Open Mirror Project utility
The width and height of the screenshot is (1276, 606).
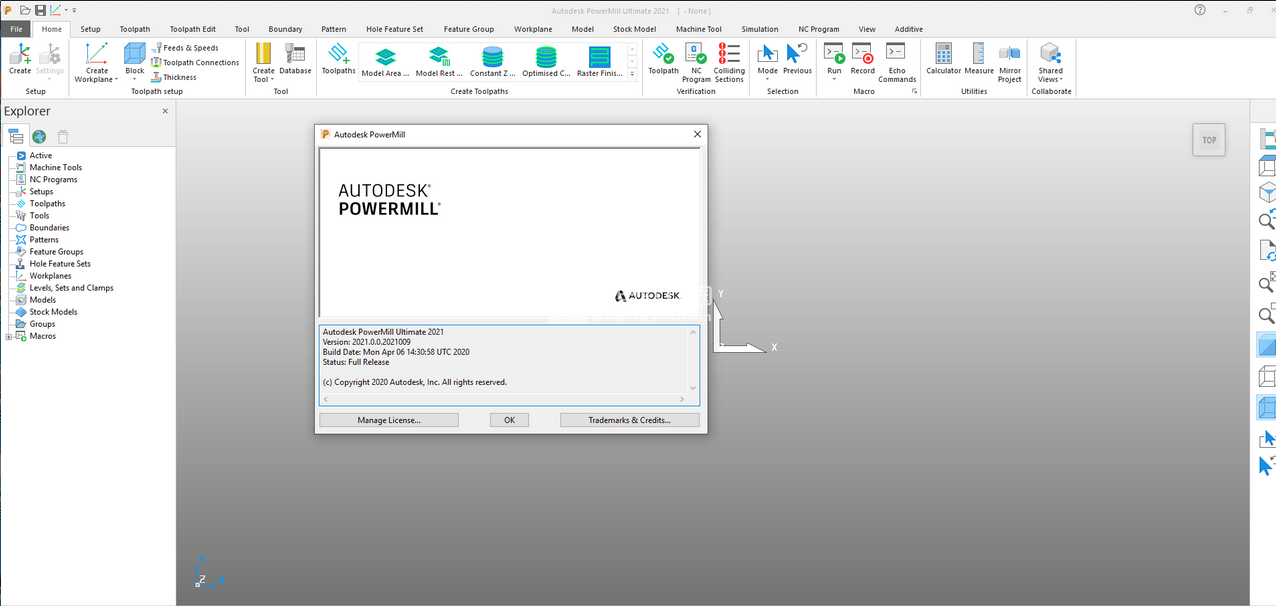click(x=1010, y=62)
